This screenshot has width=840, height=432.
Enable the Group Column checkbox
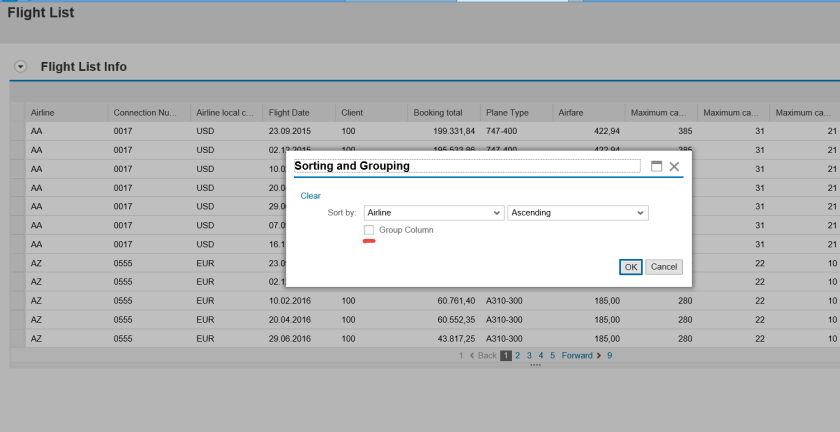click(370, 230)
